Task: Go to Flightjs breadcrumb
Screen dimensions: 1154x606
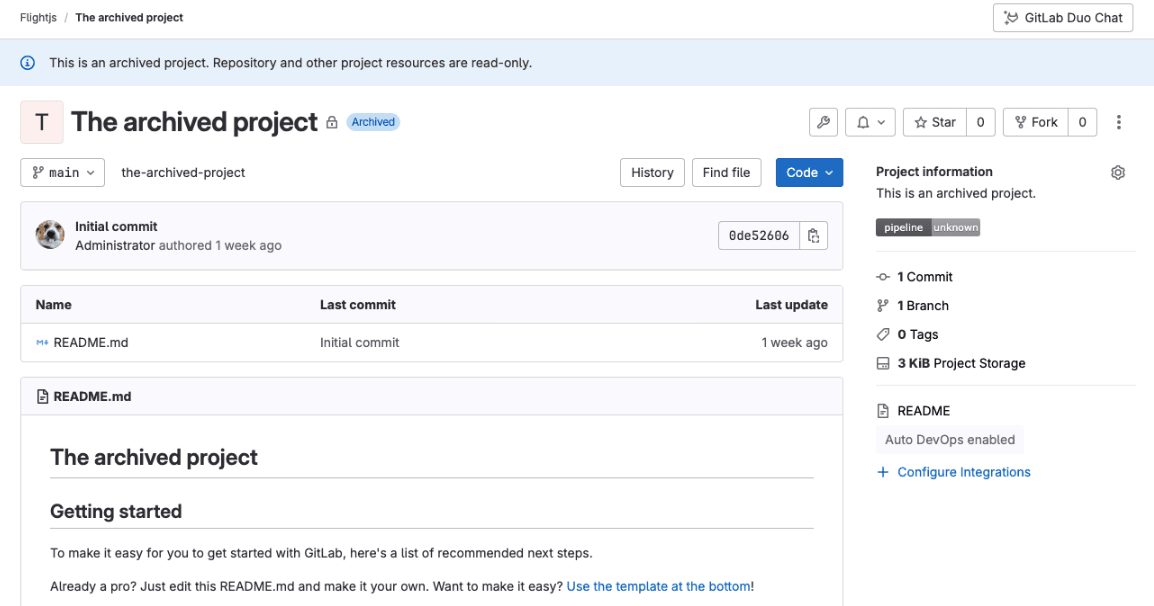Action: (38, 18)
